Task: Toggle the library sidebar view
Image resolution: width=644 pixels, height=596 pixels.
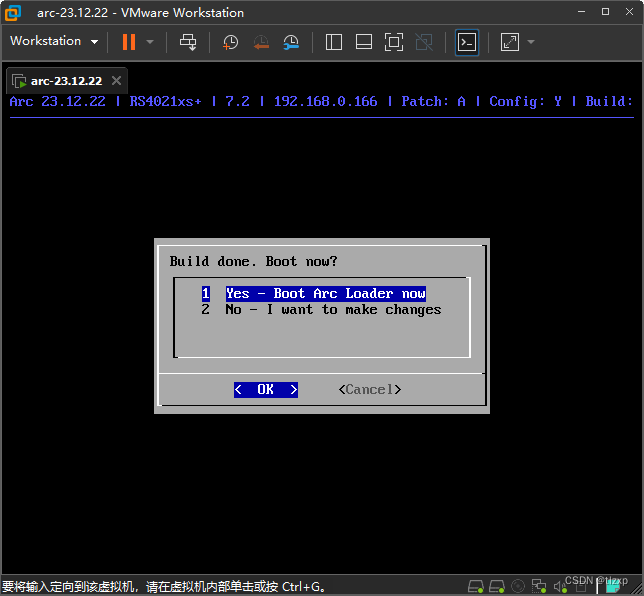Action: coord(334,42)
